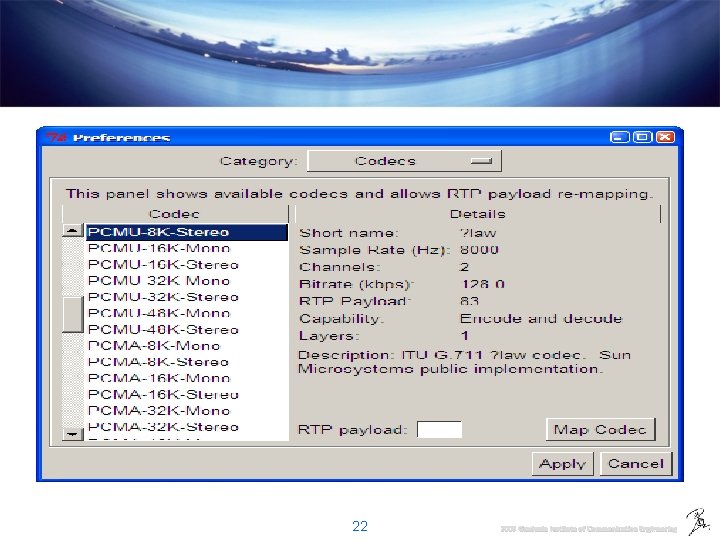Pick PCMA-32K-Stereo from the list
This screenshot has width=720, height=540.
click(187, 427)
